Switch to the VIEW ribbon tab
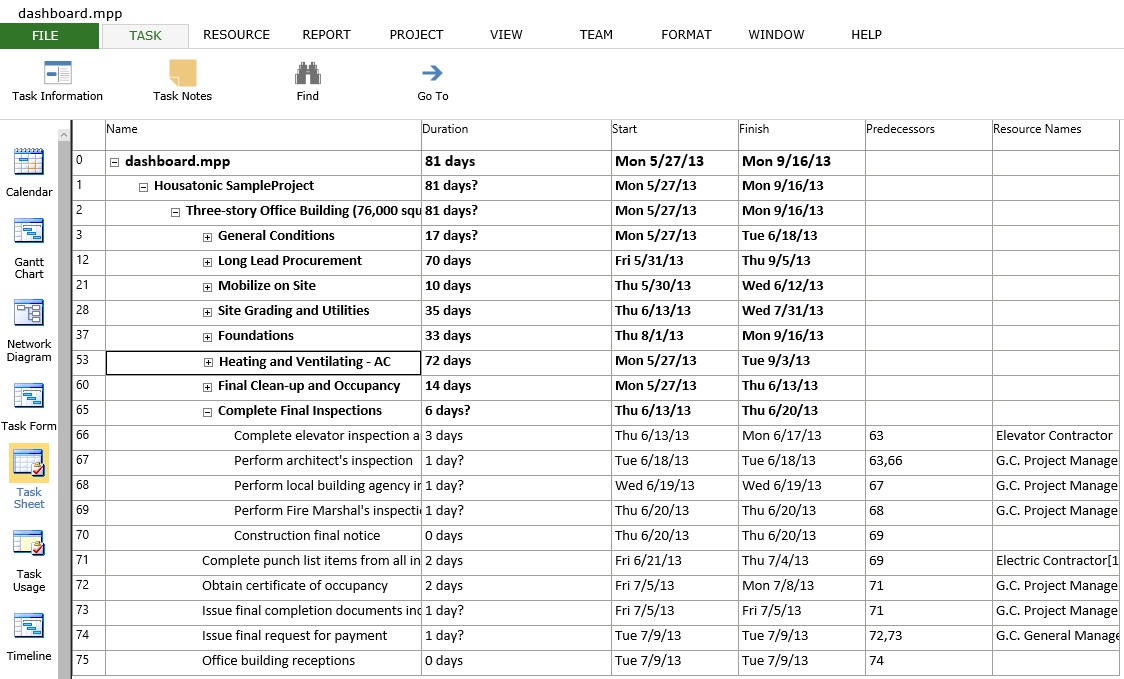 (506, 34)
